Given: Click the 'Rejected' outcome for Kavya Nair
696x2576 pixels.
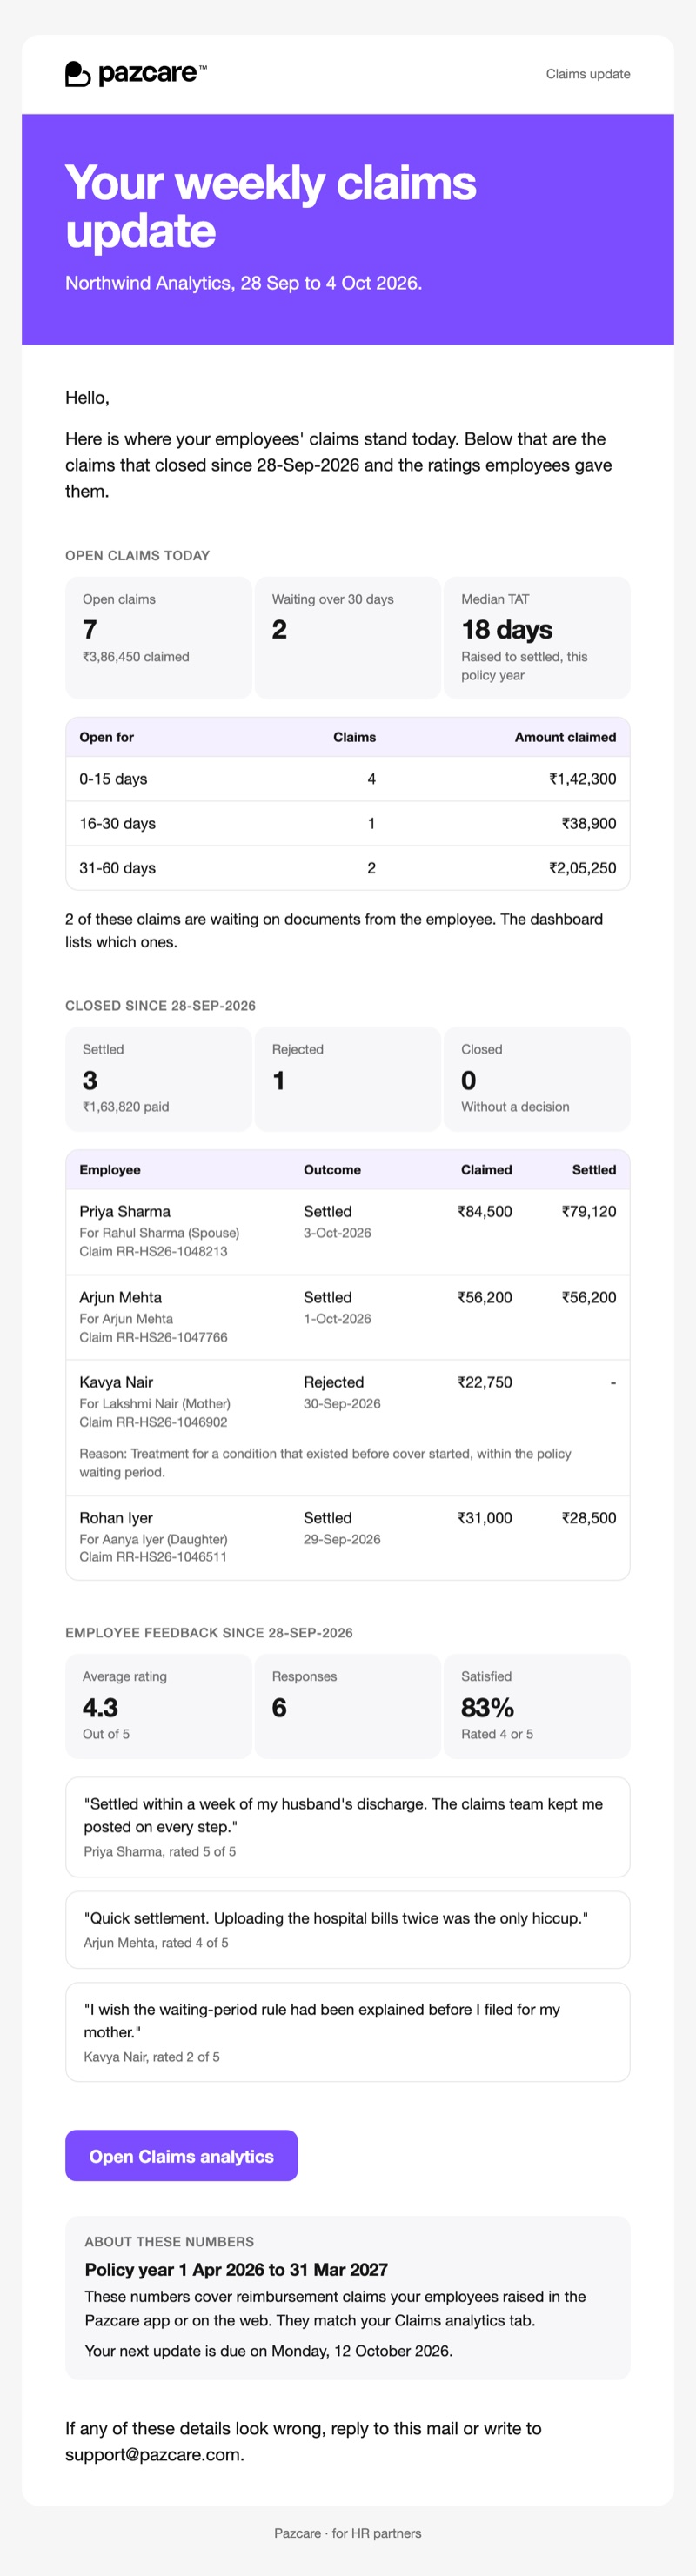Looking at the screenshot, I should (x=333, y=1383).
